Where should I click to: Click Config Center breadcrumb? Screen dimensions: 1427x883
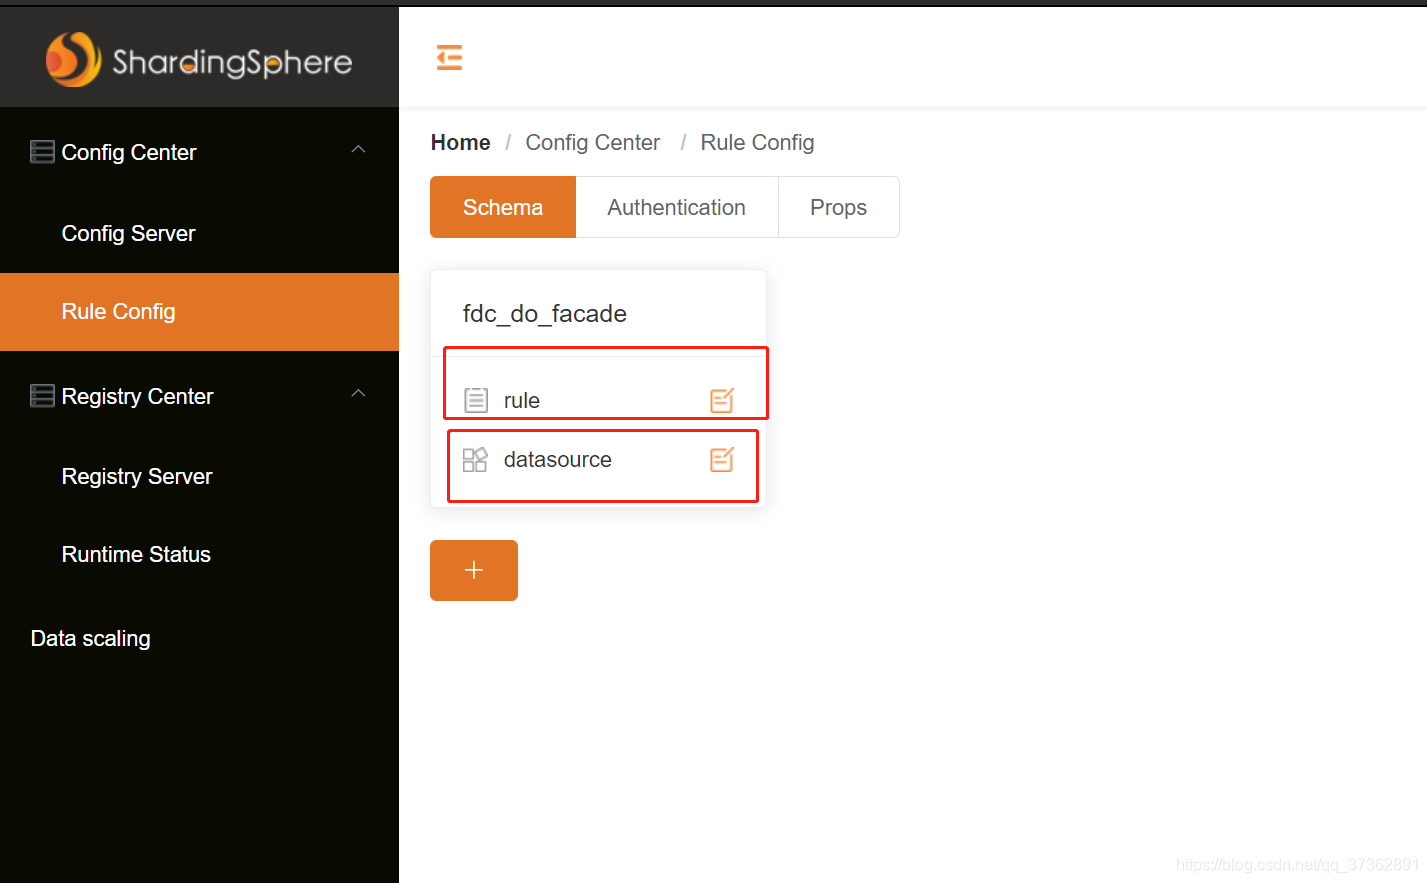tap(593, 142)
